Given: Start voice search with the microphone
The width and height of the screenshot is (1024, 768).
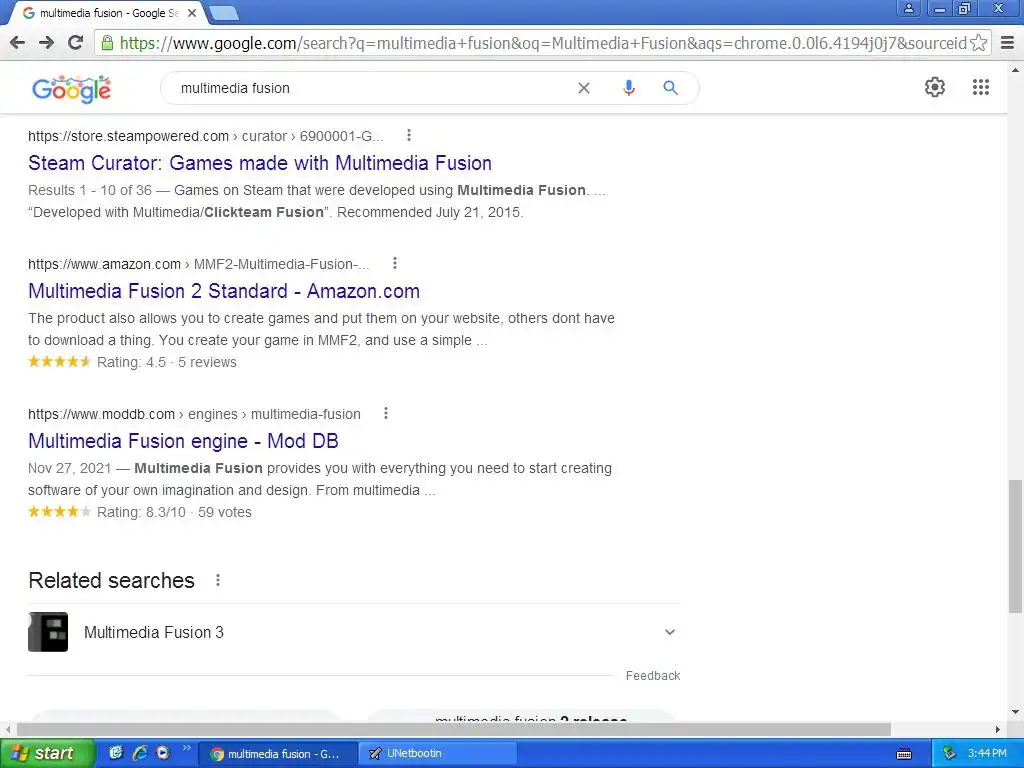Looking at the screenshot, I should 628,88.
